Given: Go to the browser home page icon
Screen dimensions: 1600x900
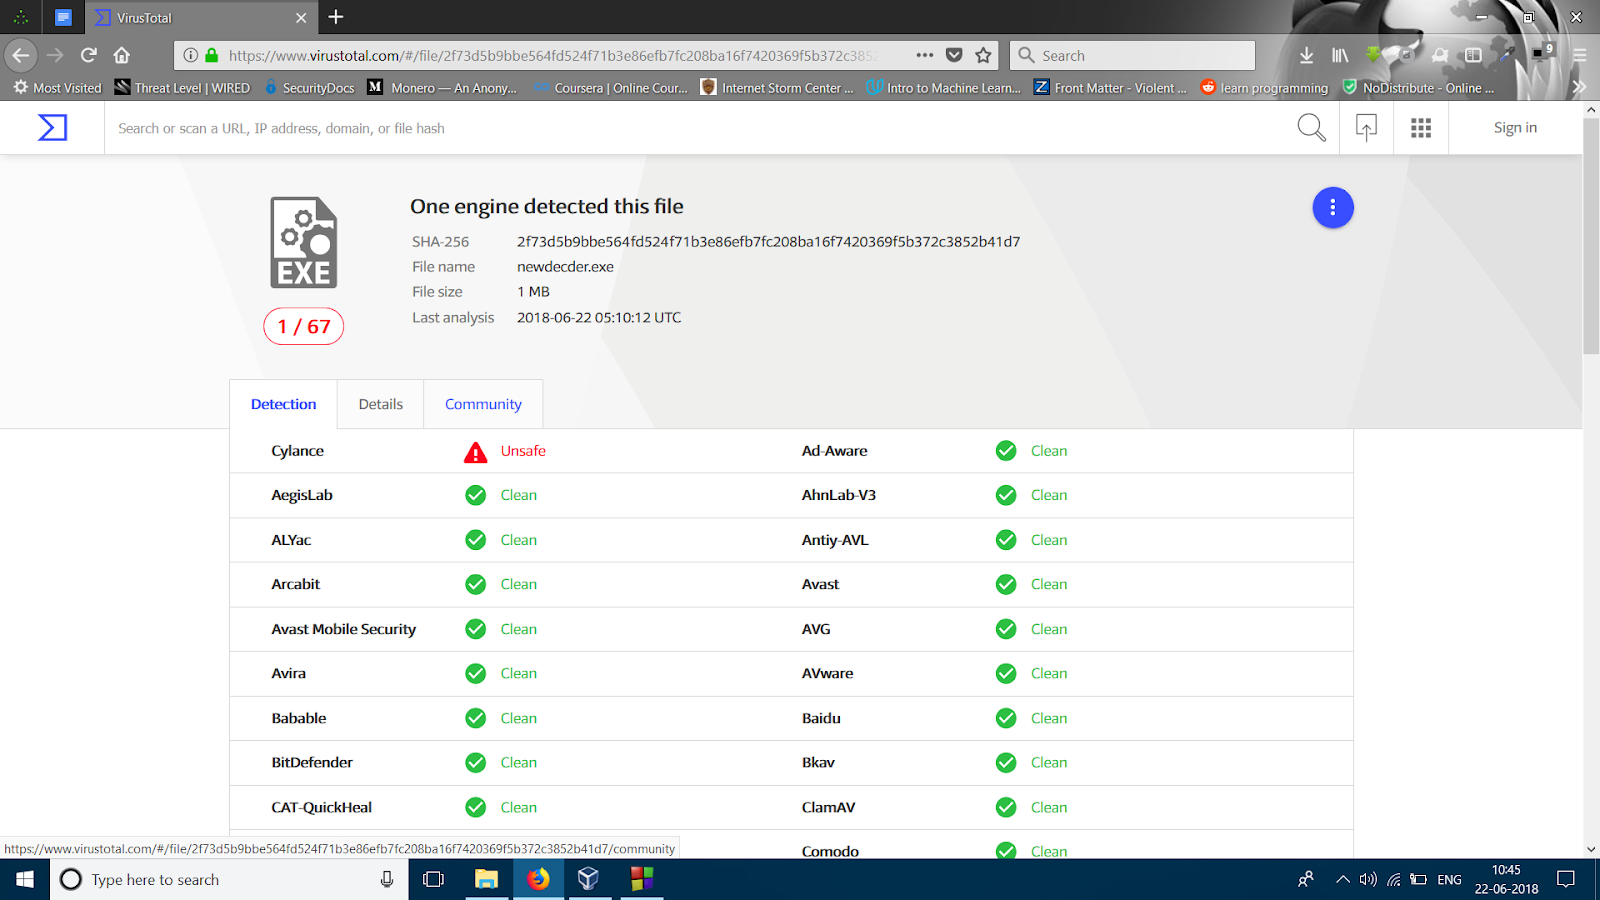Looking at the screenshot, I should [x=122, y=55].
